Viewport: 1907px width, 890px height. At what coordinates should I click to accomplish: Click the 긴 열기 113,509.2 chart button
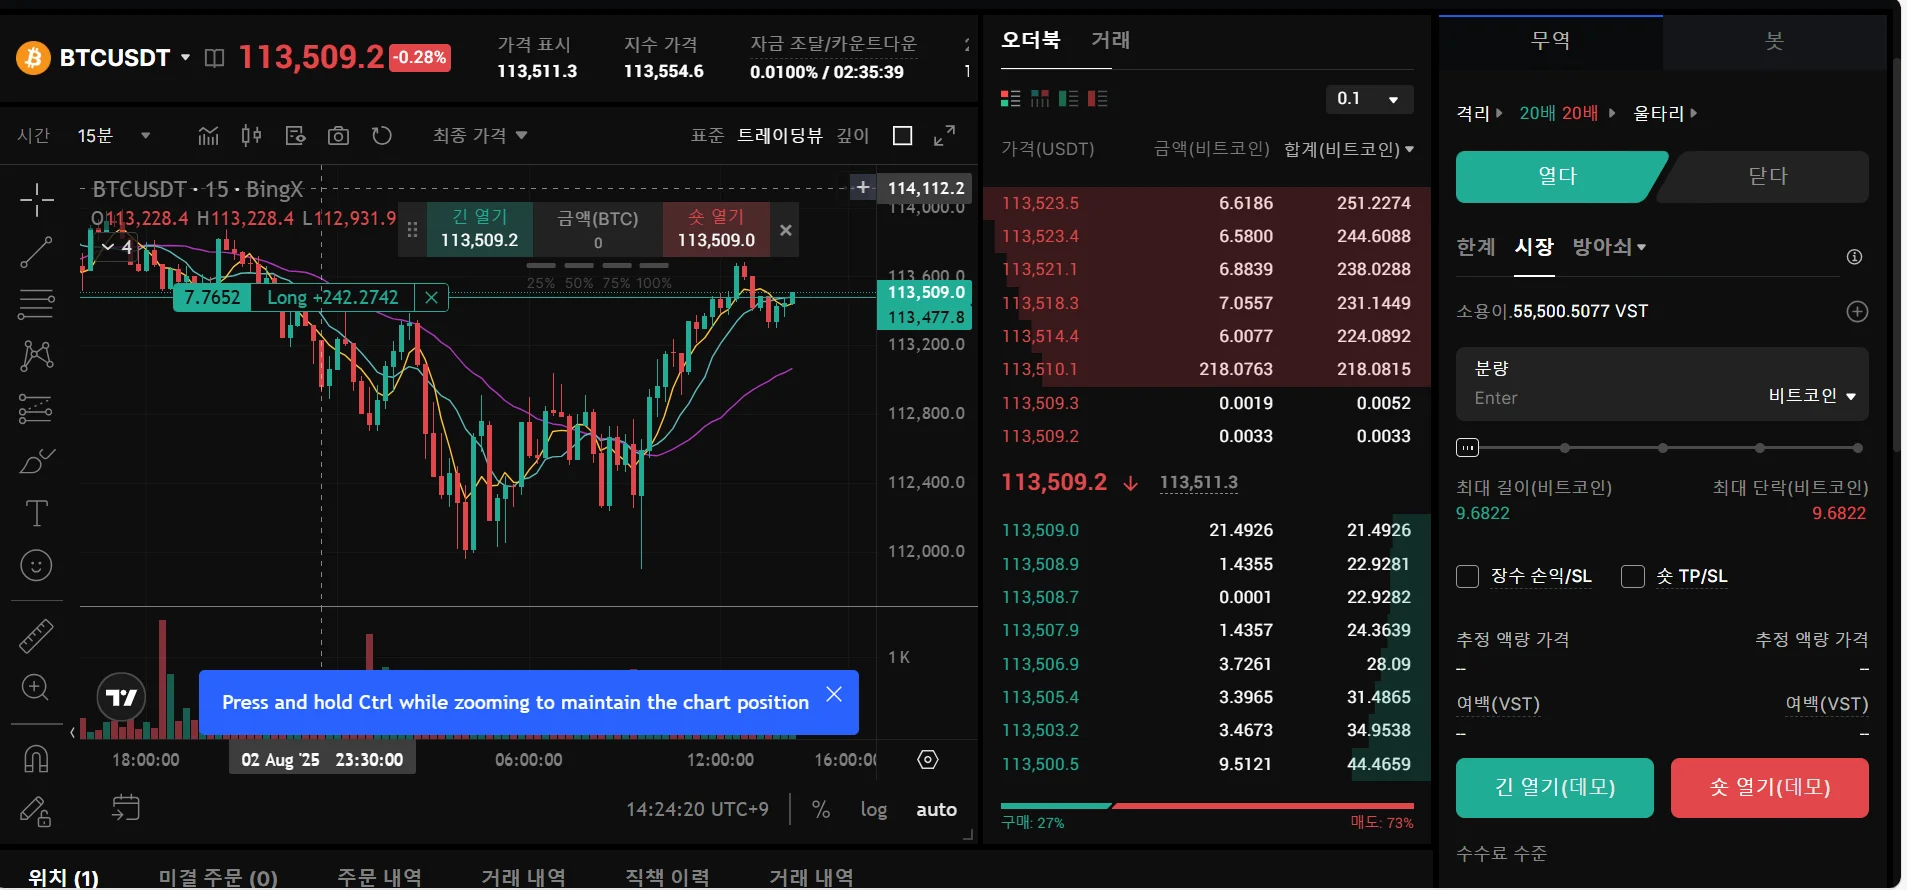pyautogui.click(x=479, y=229)
